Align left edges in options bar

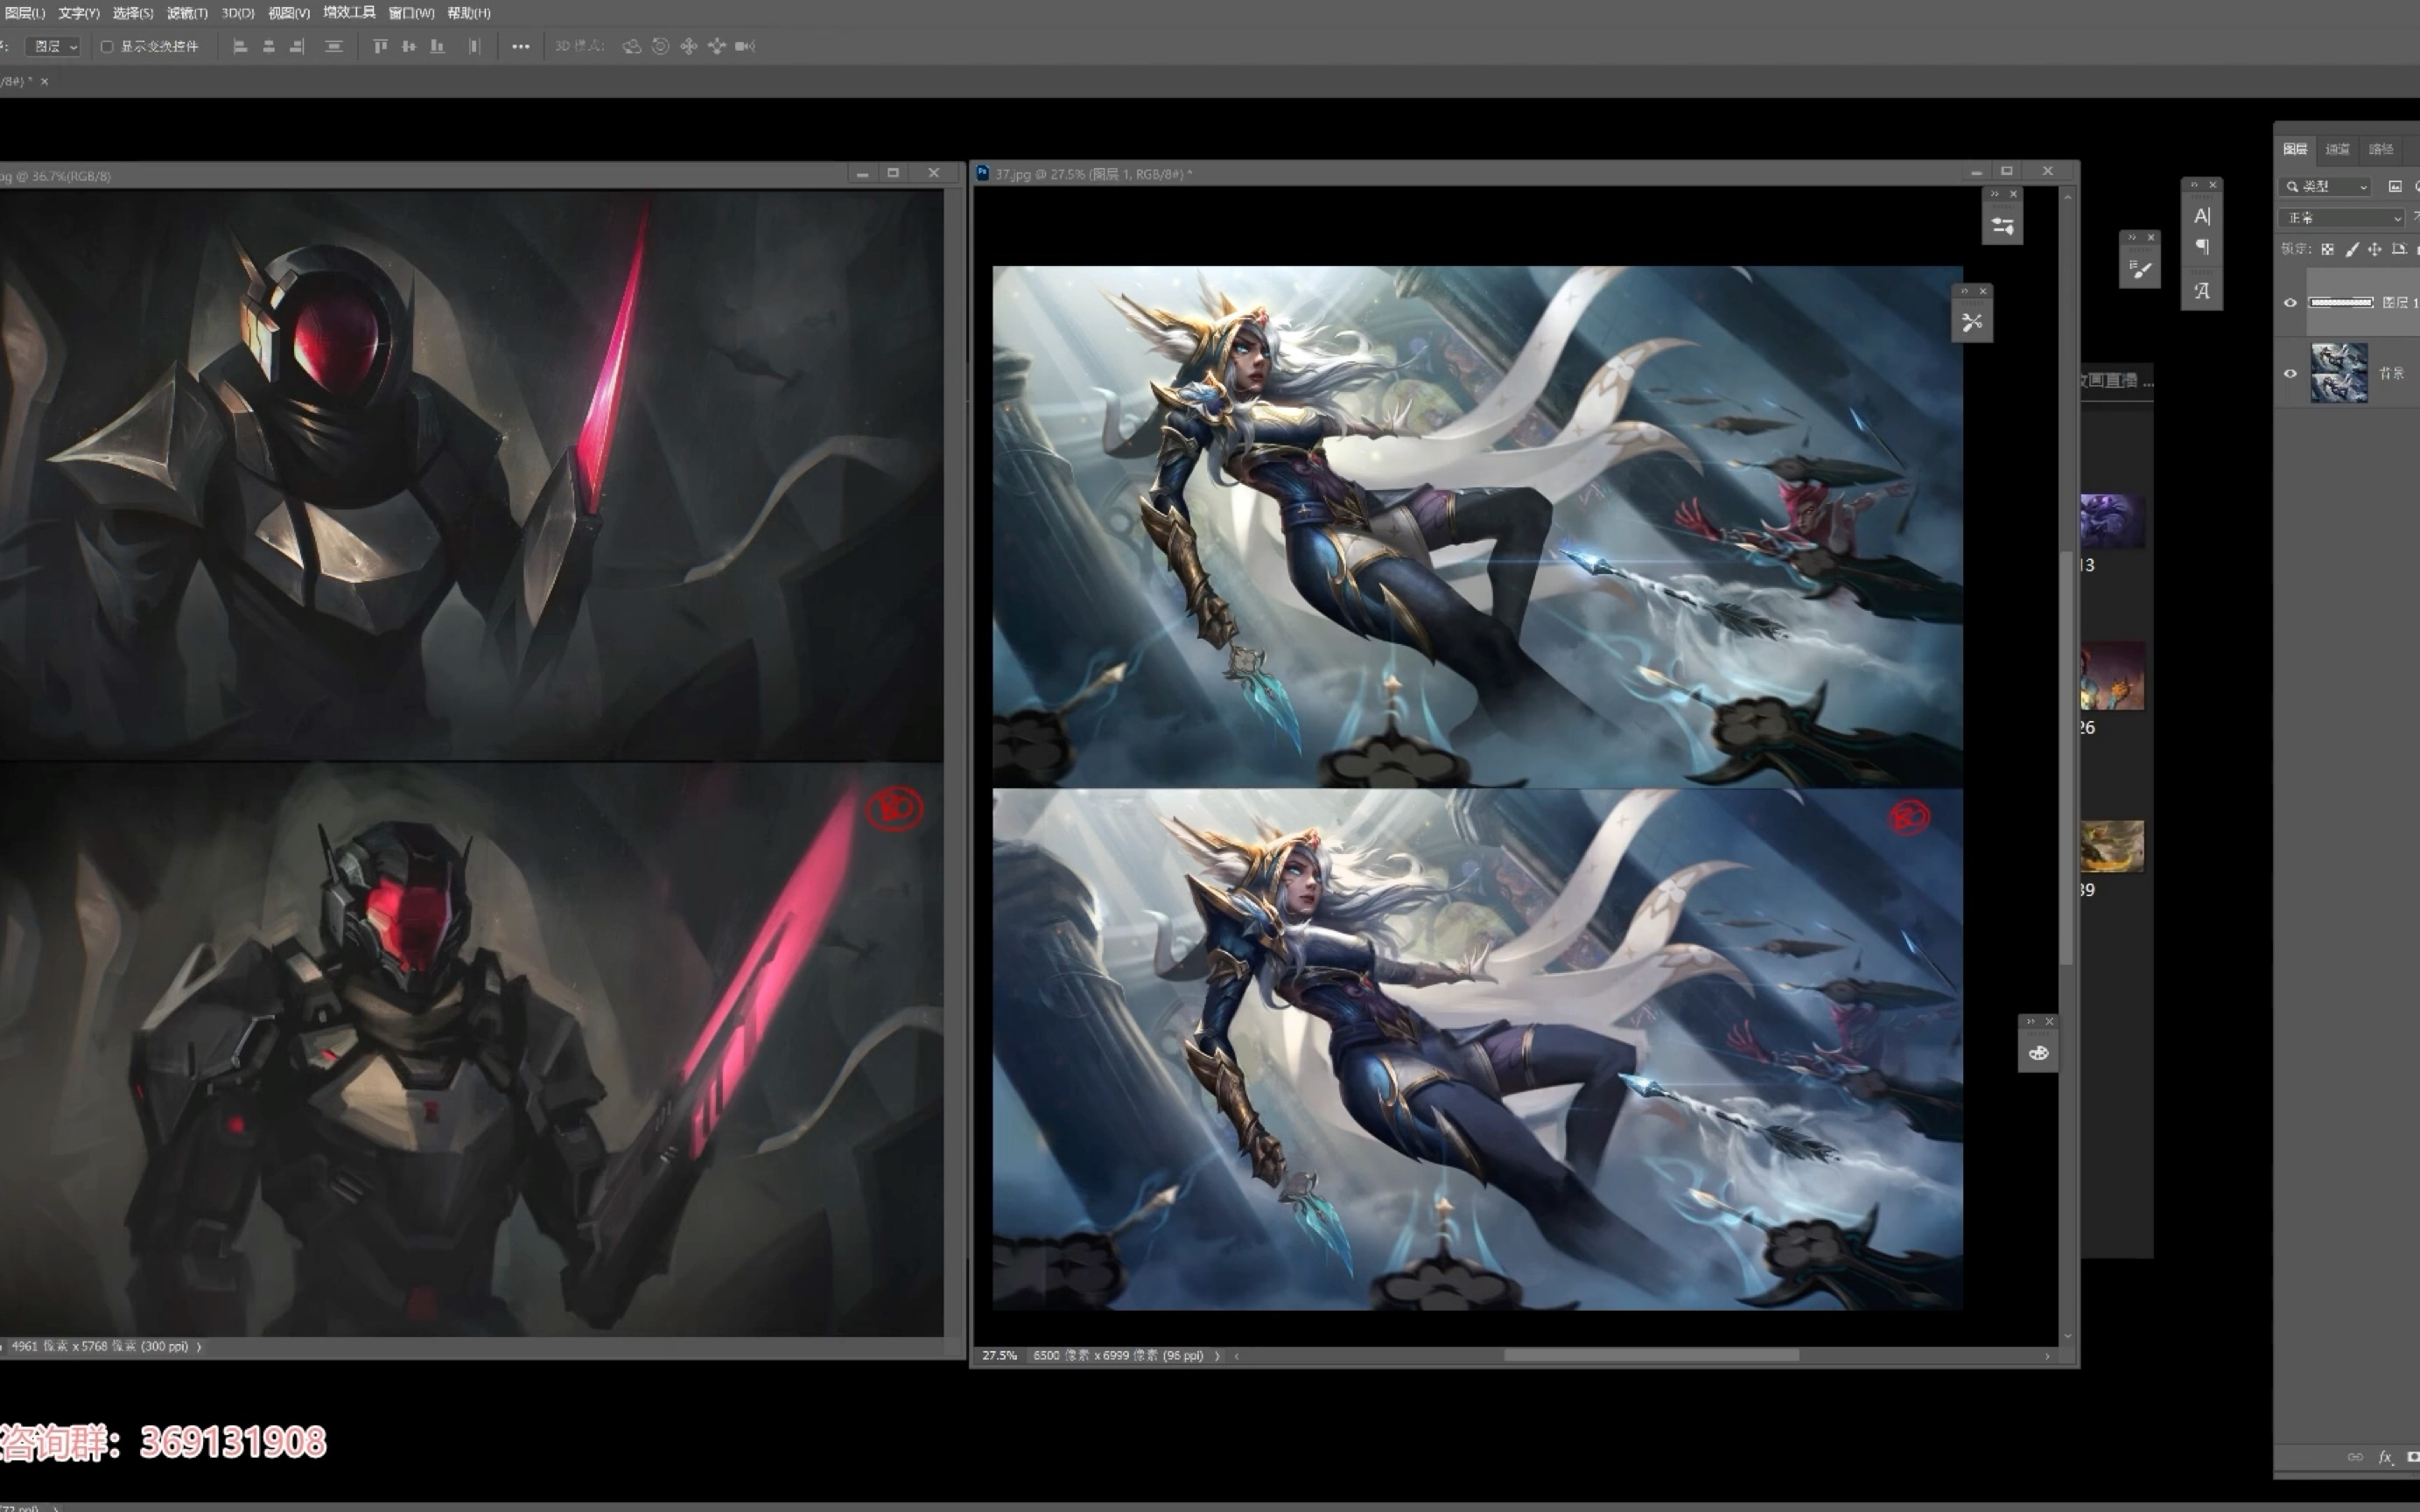point(240,46)
